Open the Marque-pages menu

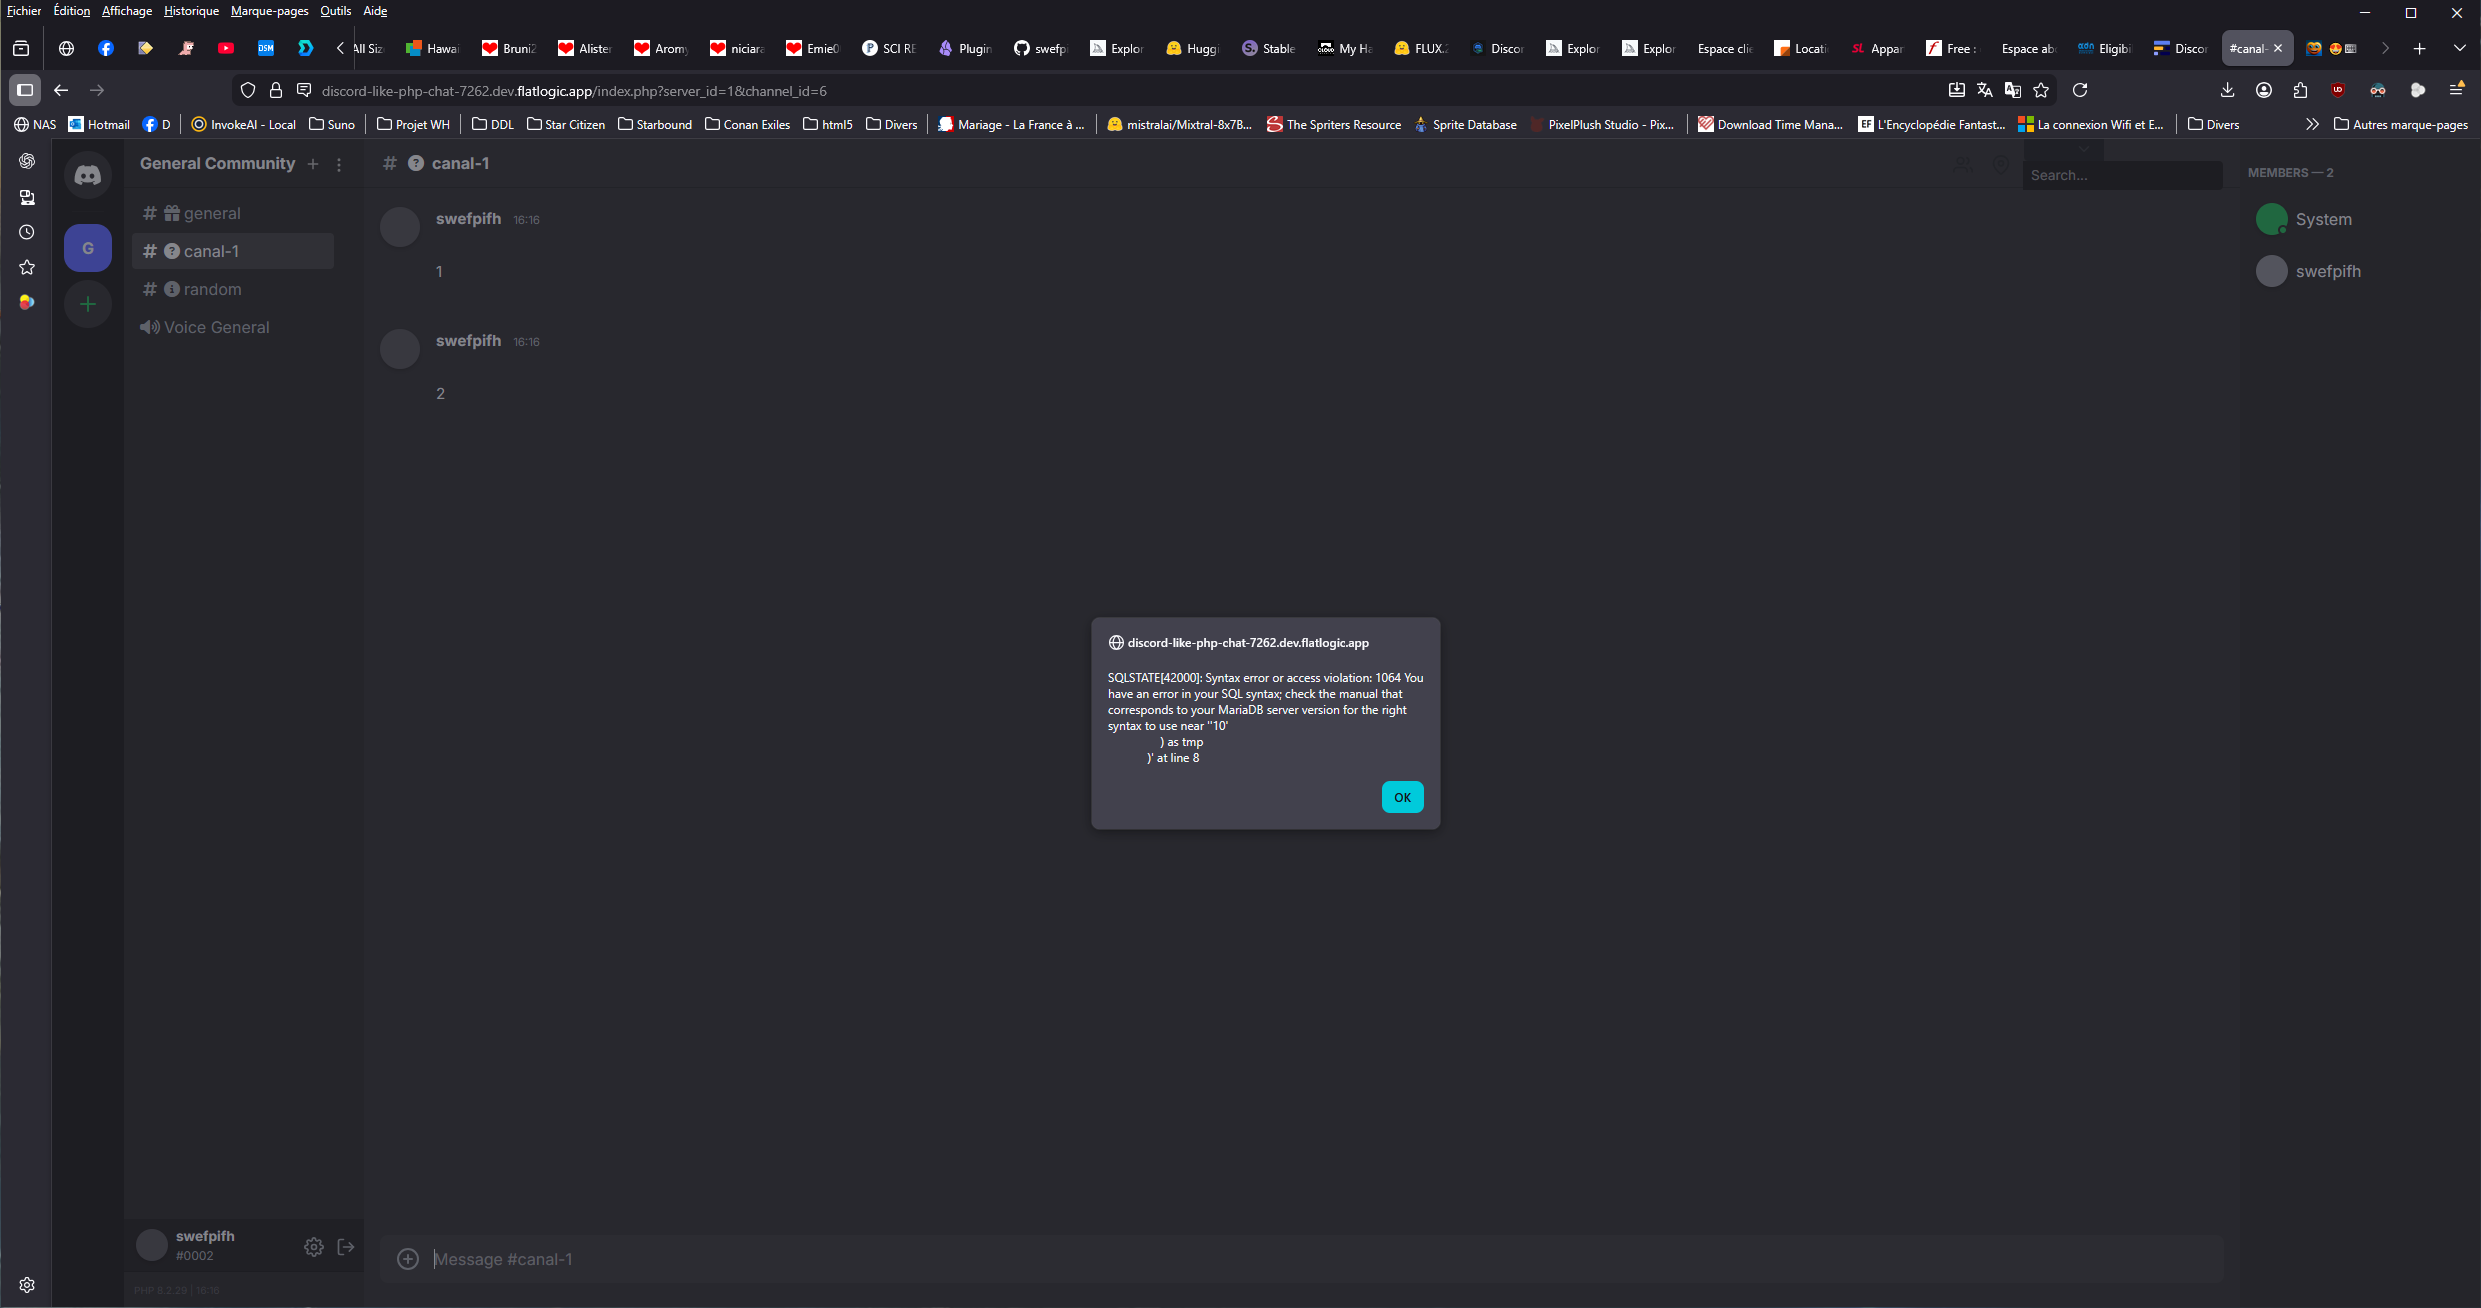269,11
